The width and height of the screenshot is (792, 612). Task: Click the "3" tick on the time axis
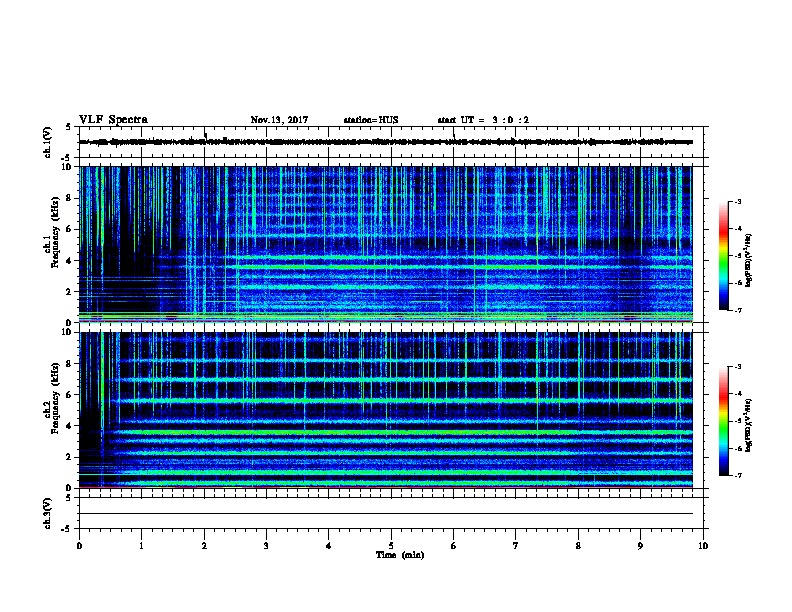click(266, 545)
